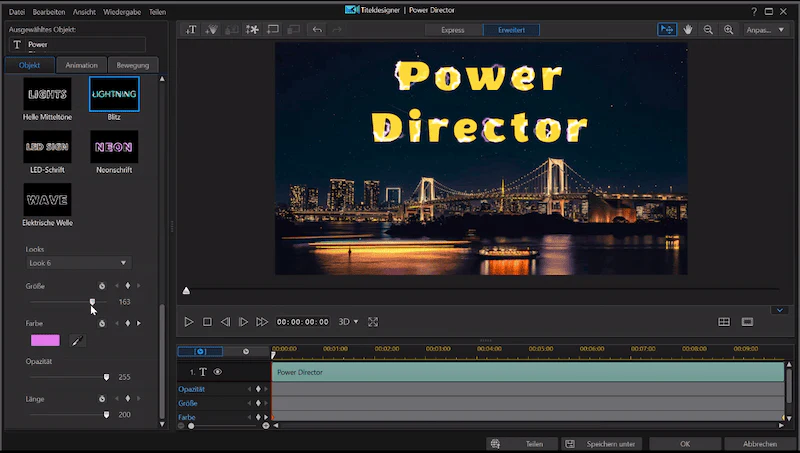Select the hand pan tool
800x453 pixels.
[x=688, y=30]
